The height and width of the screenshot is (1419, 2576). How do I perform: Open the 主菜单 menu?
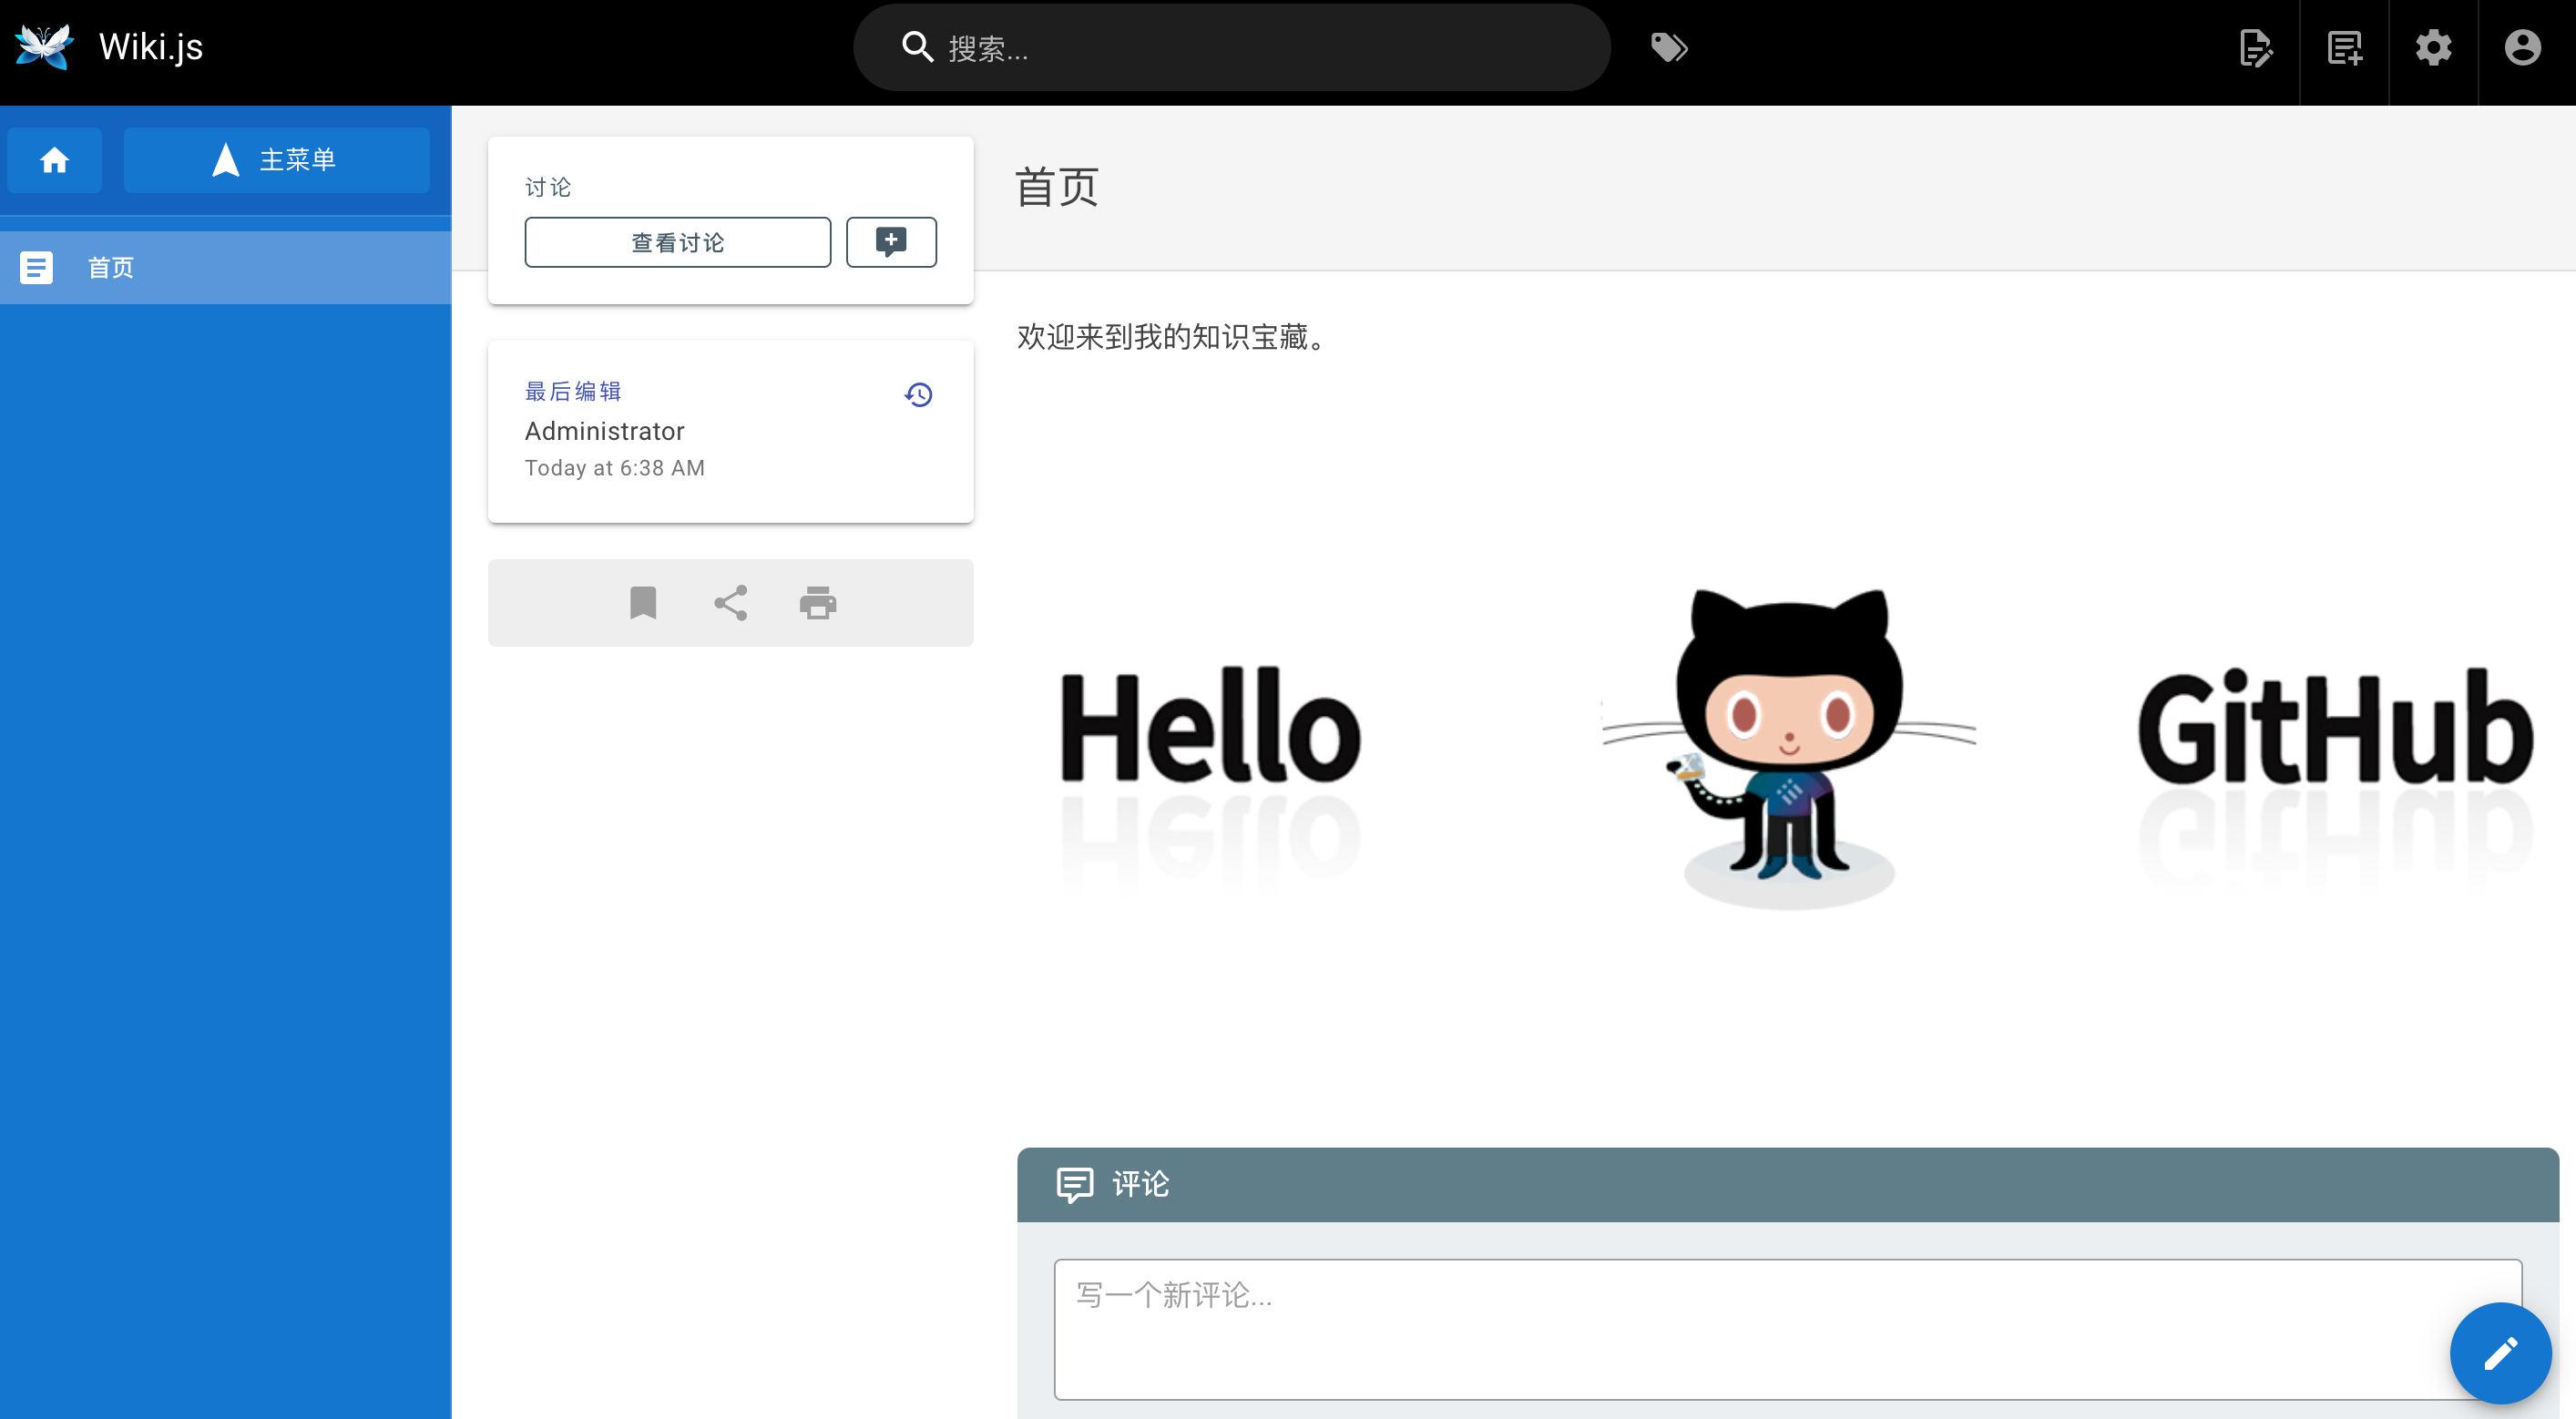coord(277,159)
